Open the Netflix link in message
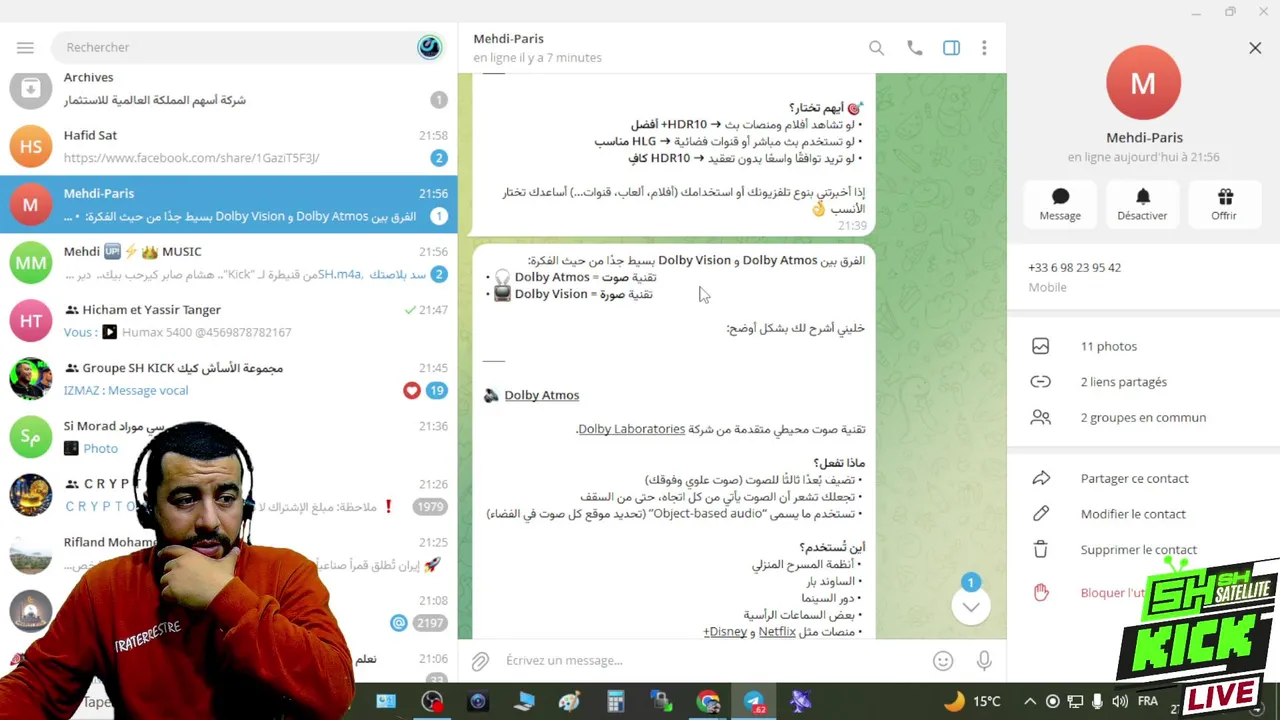 click(777, 632)
